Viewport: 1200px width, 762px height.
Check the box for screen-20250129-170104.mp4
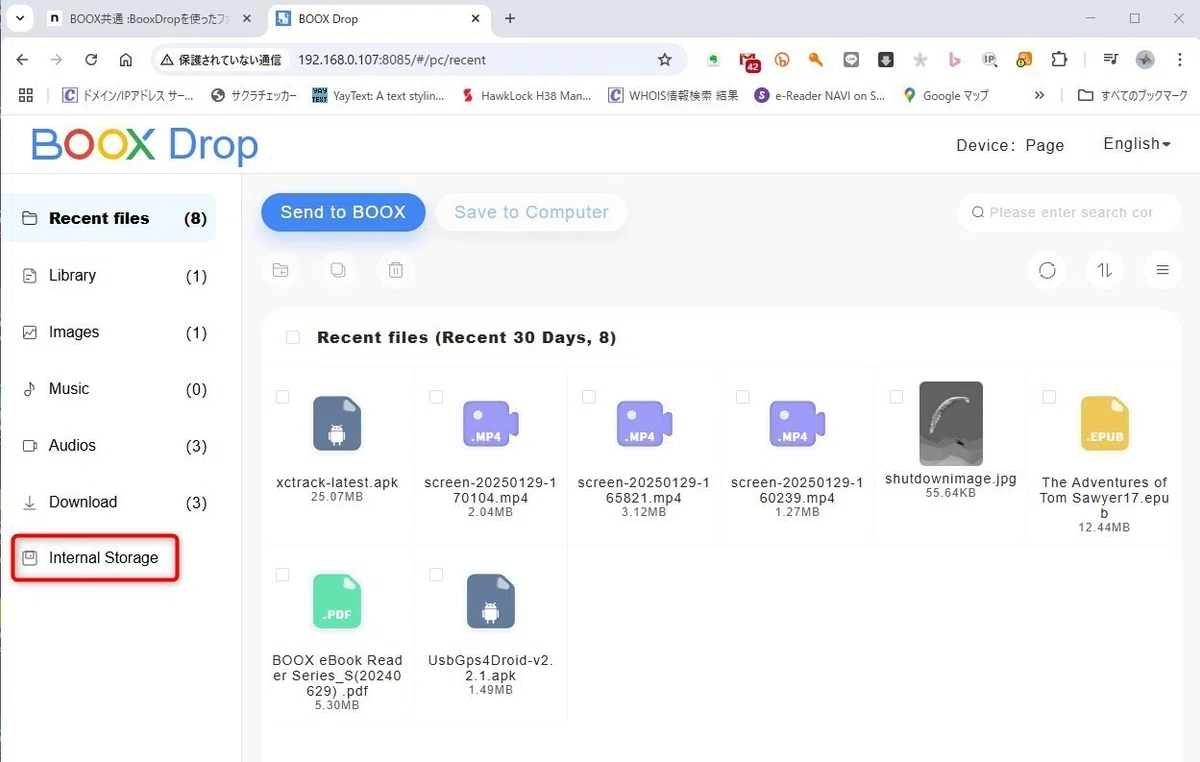tap(436, 397)
